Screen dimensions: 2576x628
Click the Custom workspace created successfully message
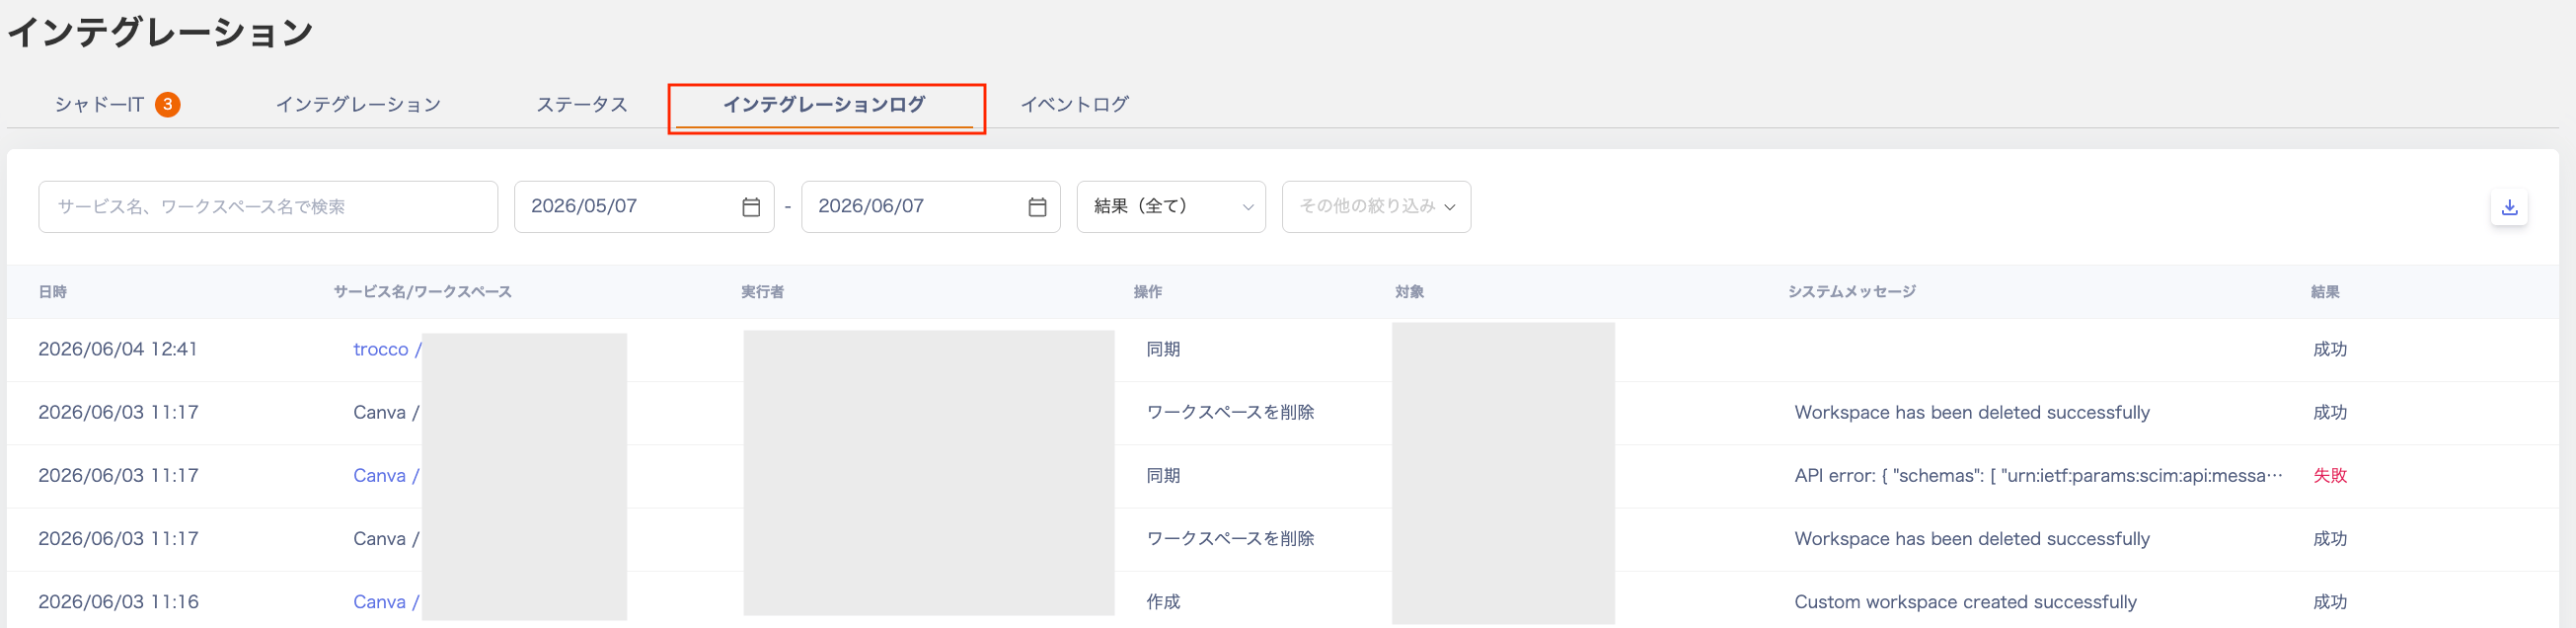click(1965, 601)
